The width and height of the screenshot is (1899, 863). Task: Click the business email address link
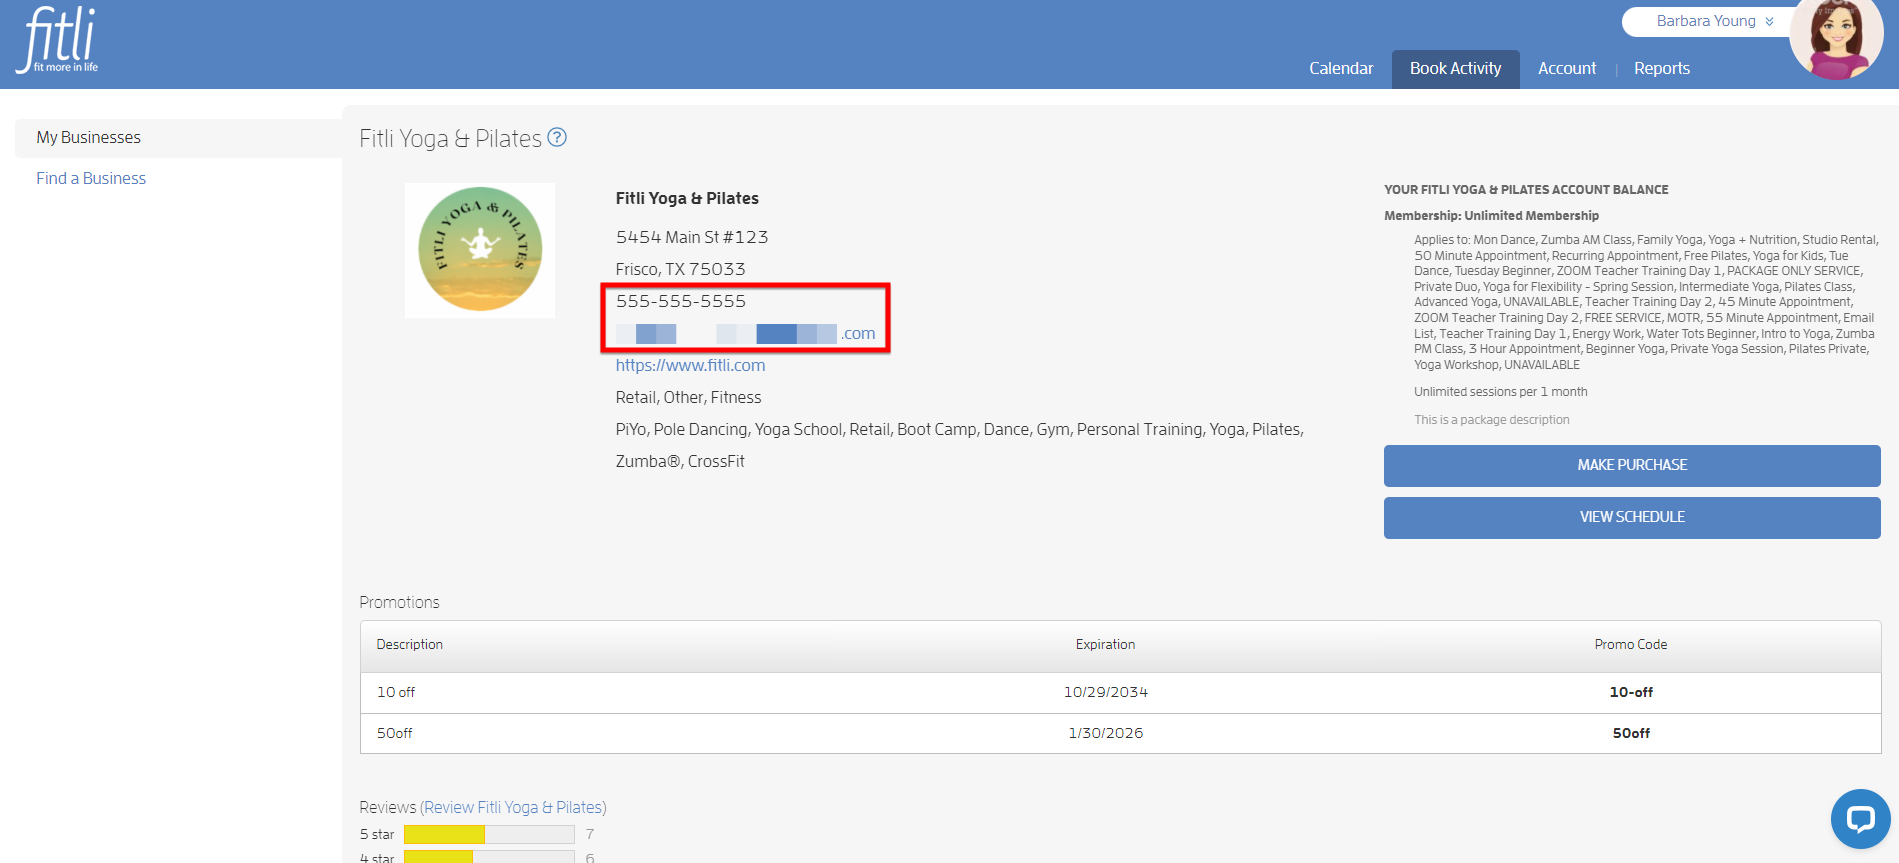pos(745,334)
